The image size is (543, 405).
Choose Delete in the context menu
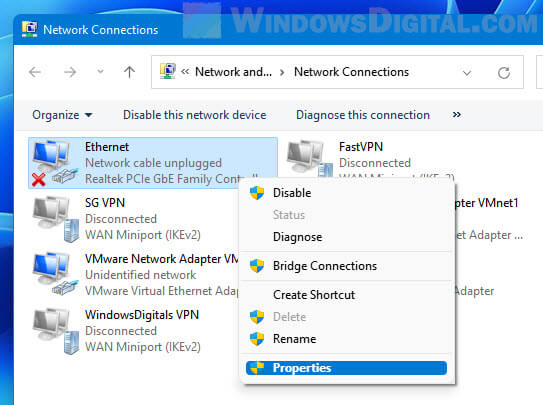[x=347, y=317]
